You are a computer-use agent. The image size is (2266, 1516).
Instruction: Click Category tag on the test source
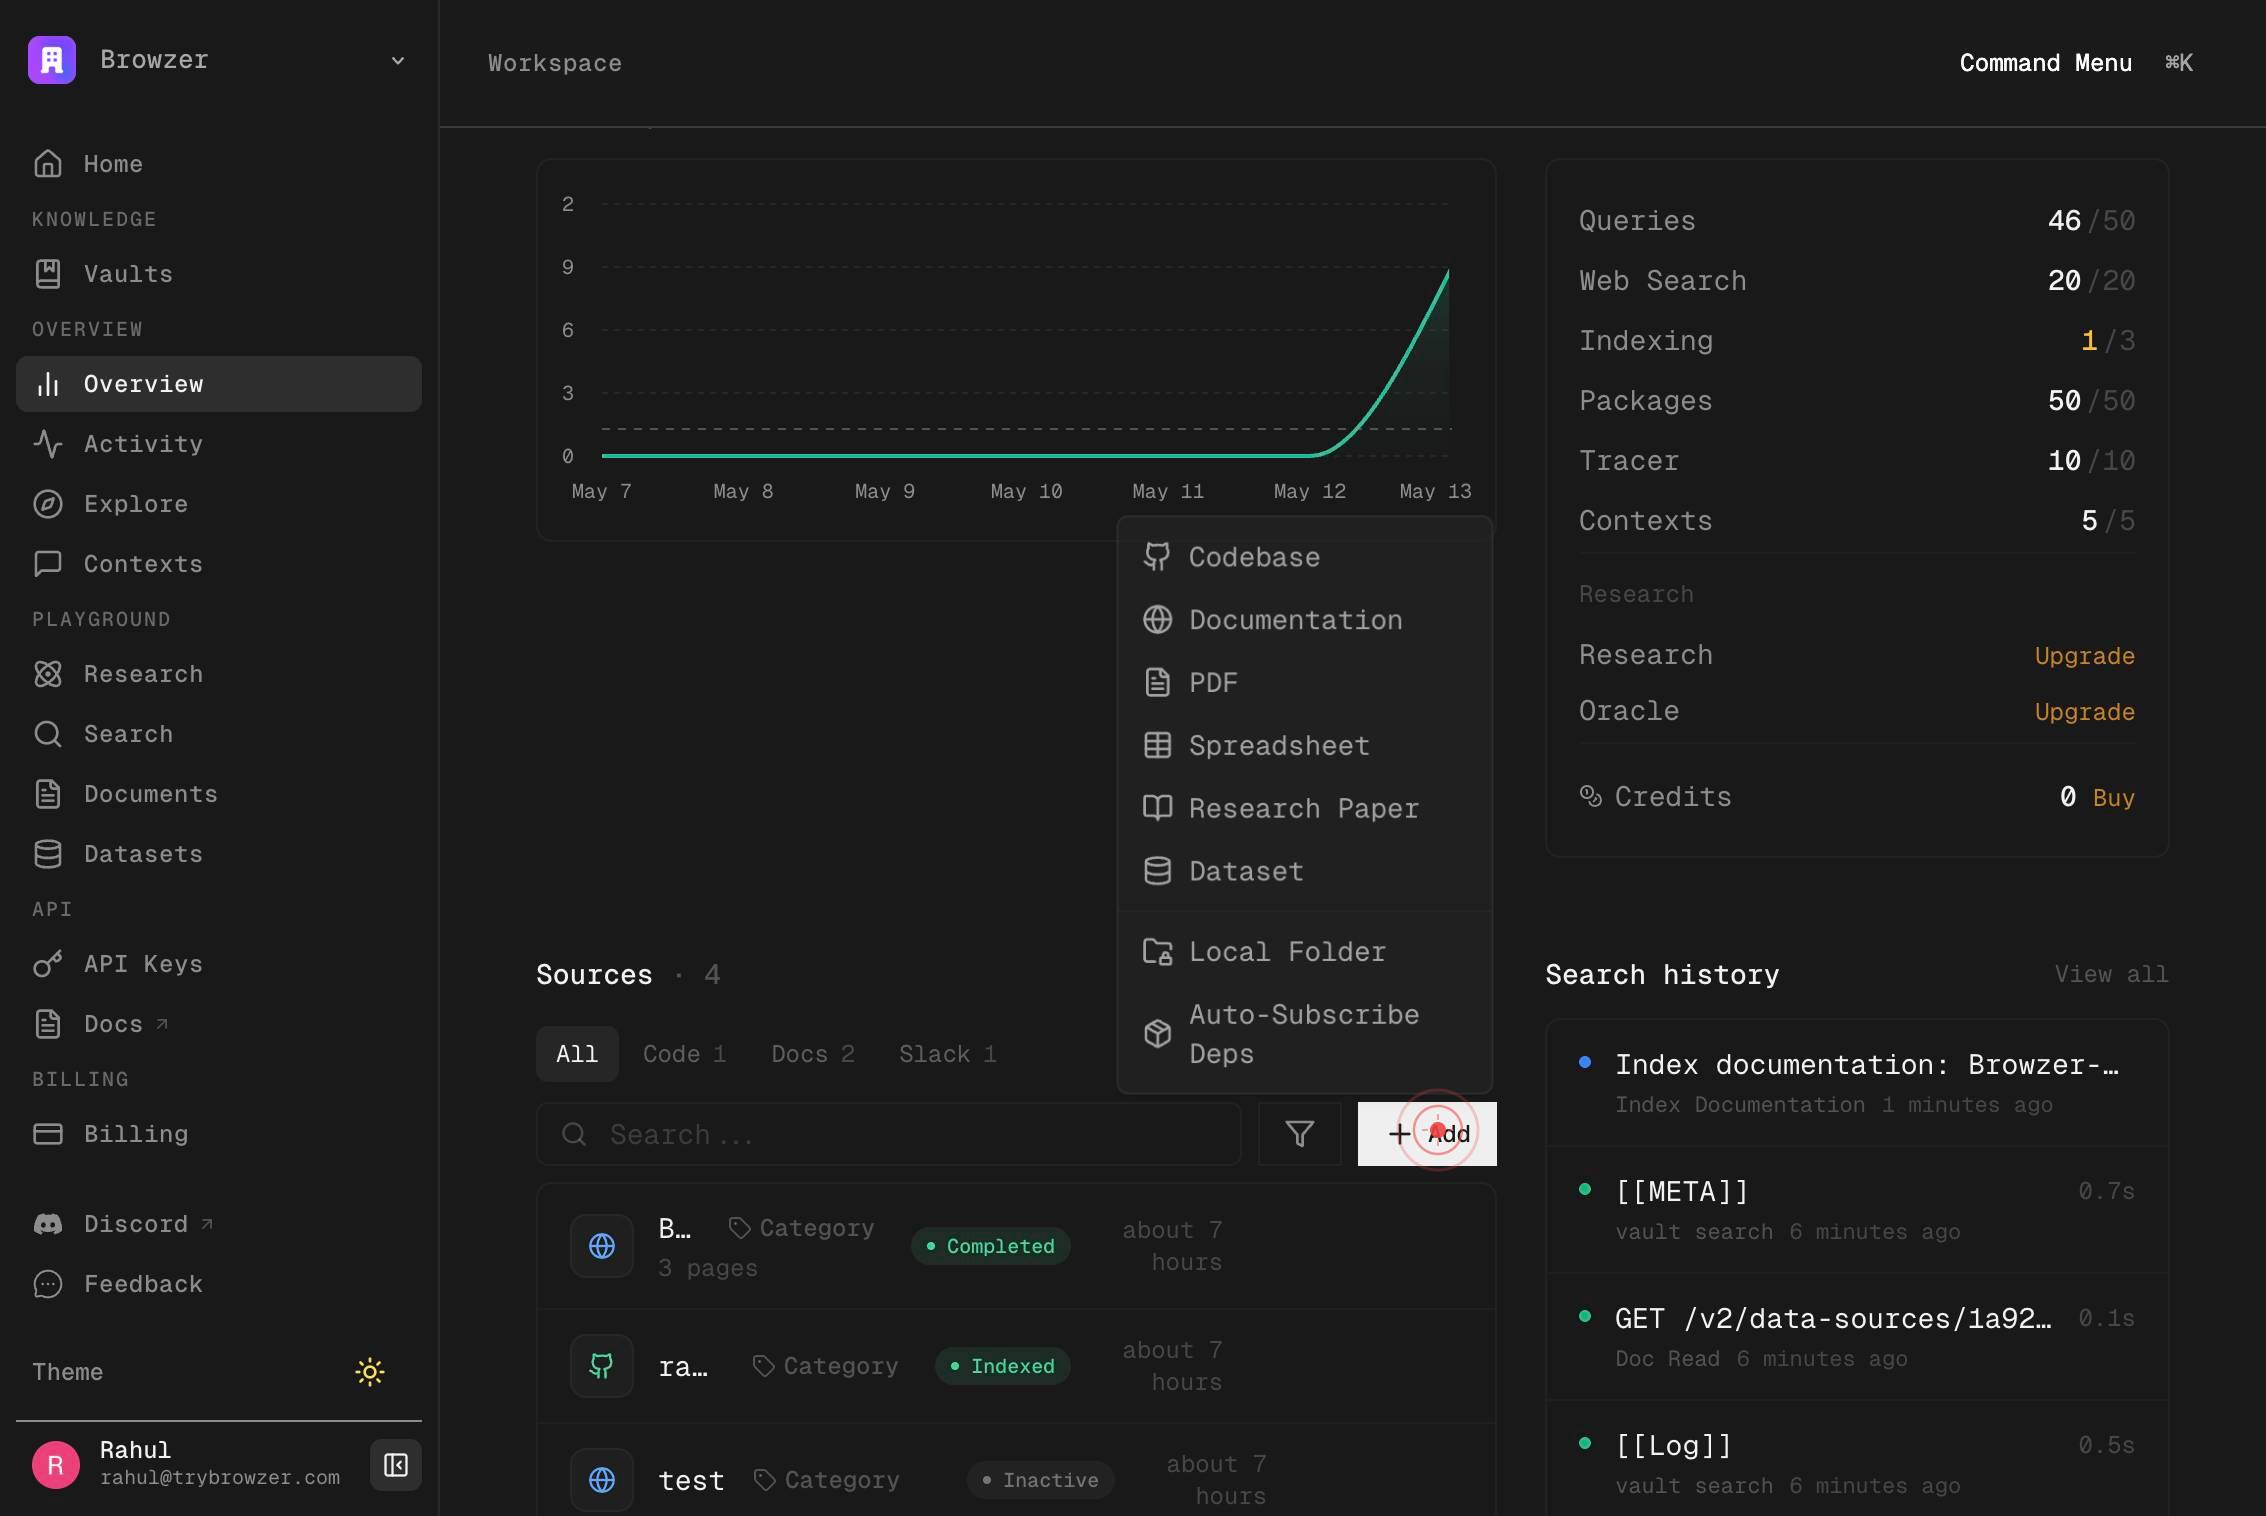click(827, 1480)
